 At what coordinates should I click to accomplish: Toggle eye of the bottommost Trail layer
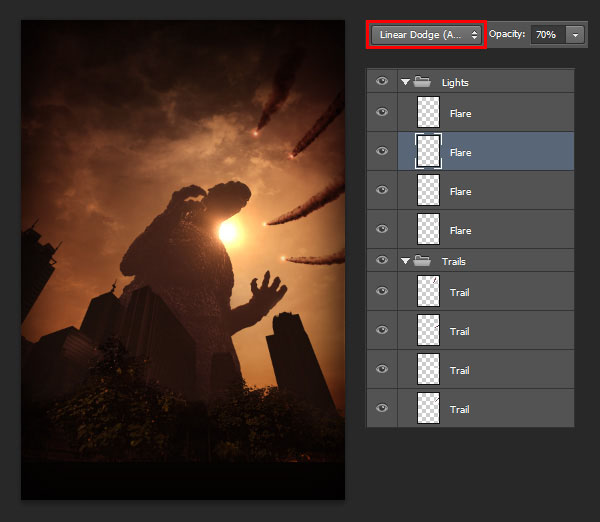point(382,408)
